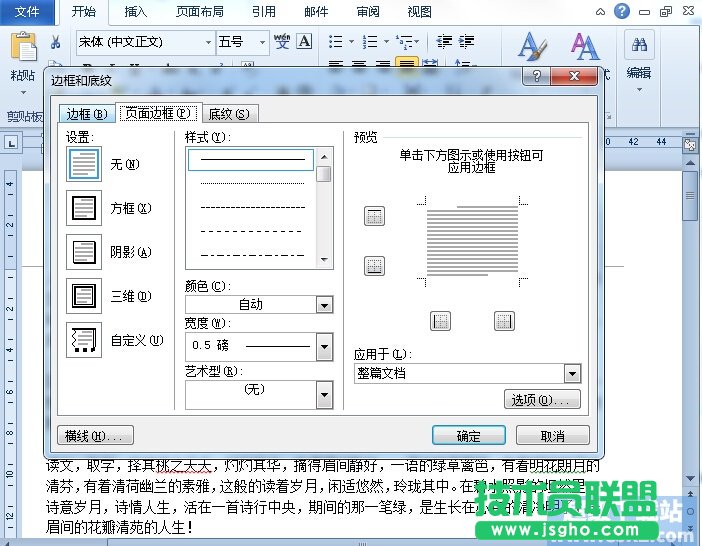
Task: Click the 样式 style list scrollbar
Action: 324,210
